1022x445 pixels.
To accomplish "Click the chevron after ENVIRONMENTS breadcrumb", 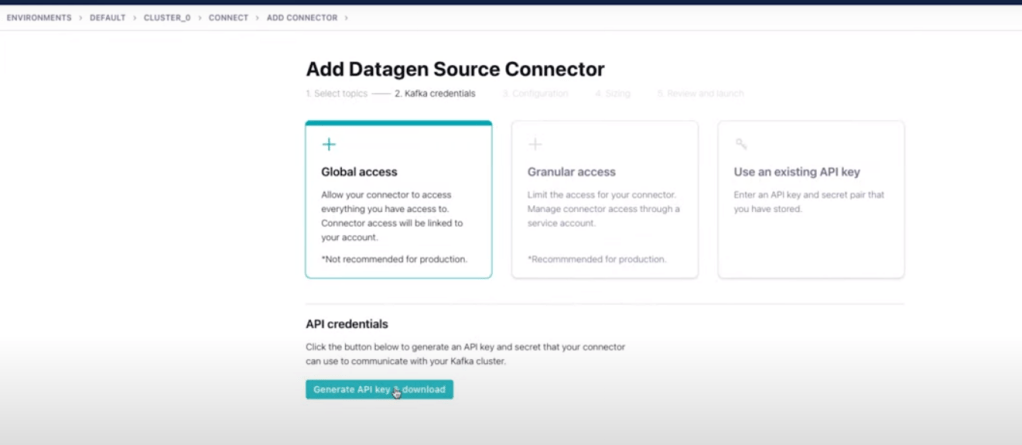I will [x=81, y=18].
